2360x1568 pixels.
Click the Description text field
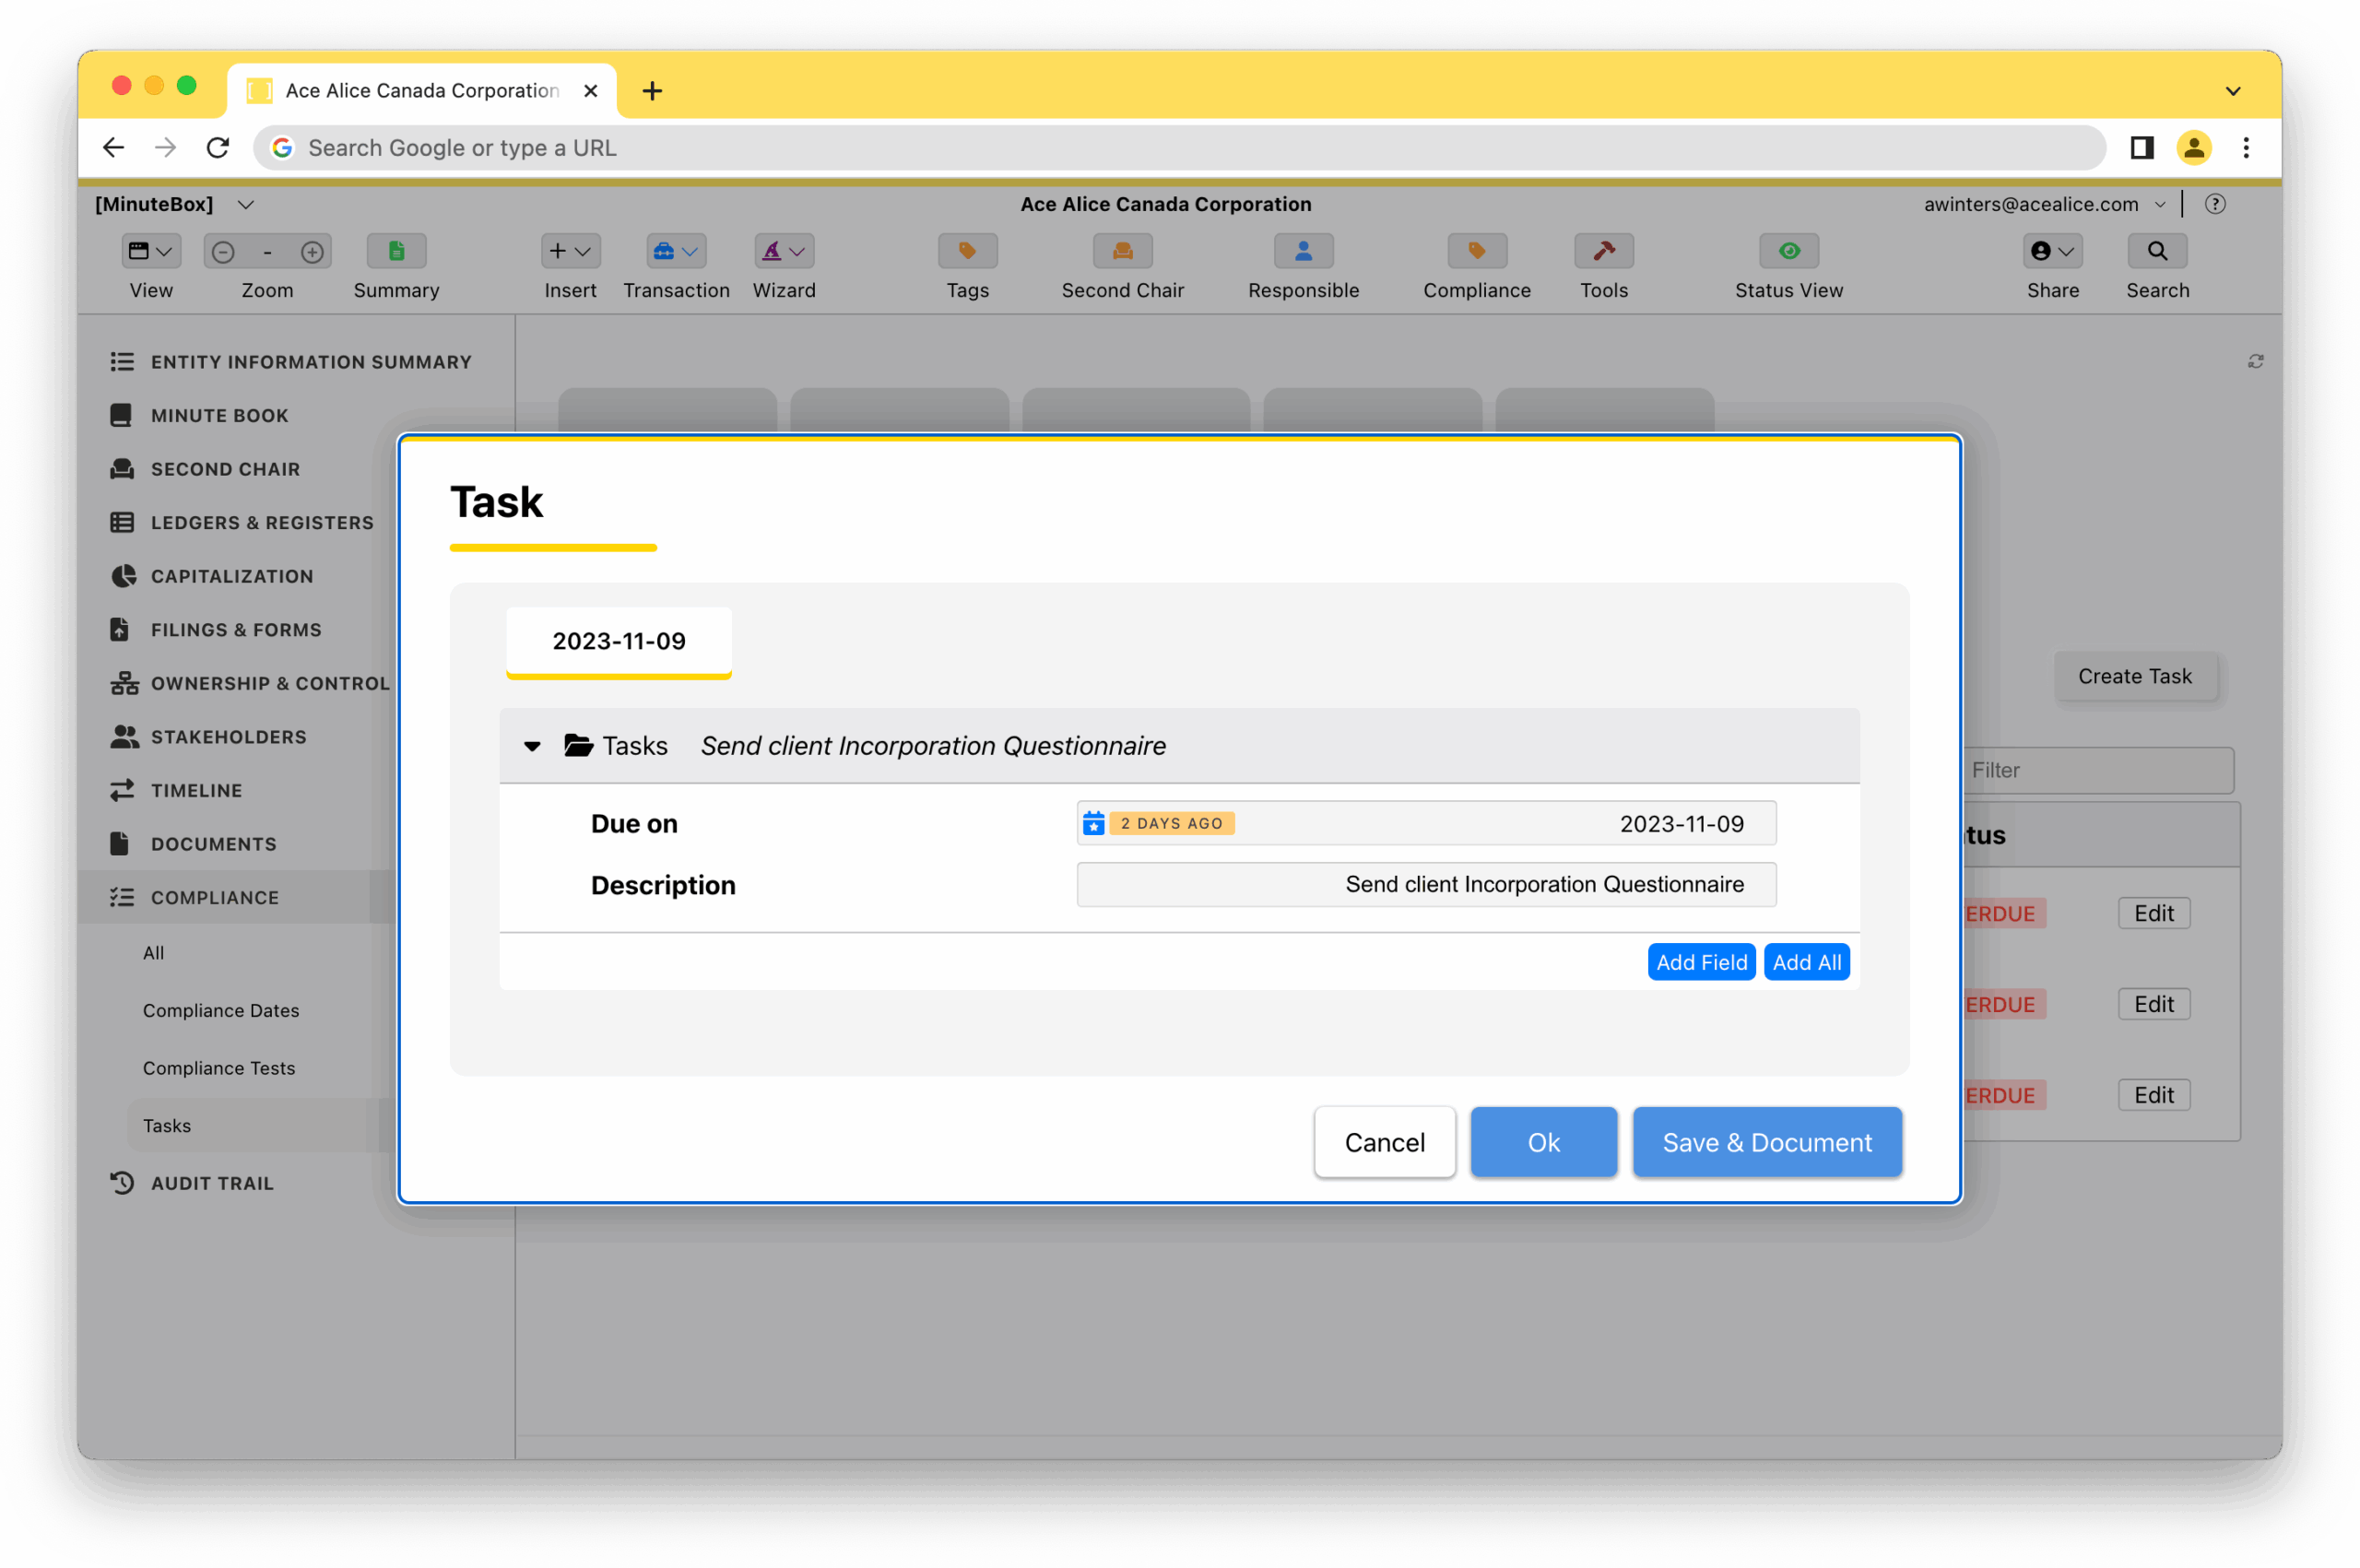[1425, 884]
